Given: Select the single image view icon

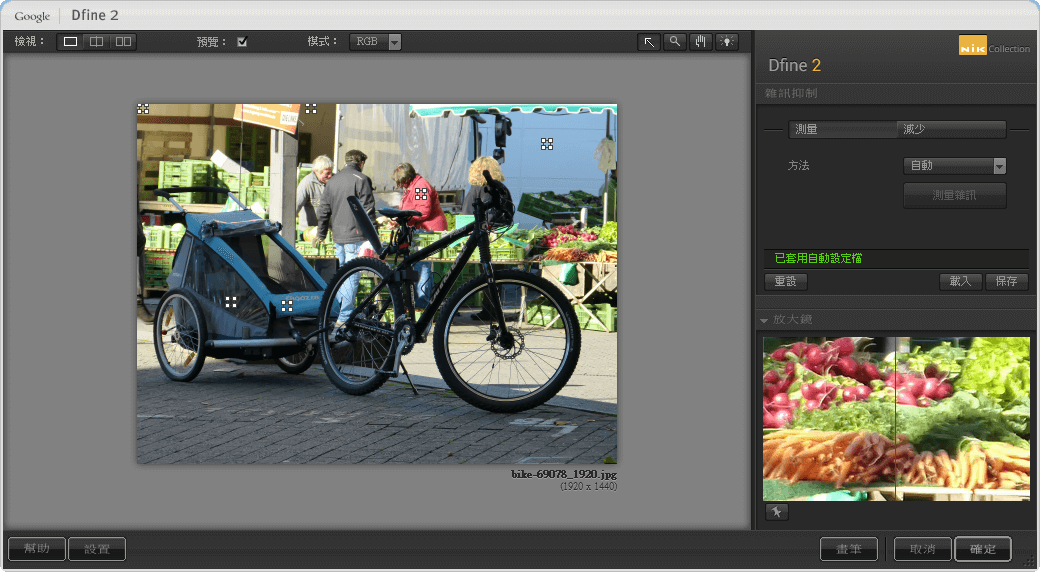Looking at the screenshot, I should coord(70,42).
